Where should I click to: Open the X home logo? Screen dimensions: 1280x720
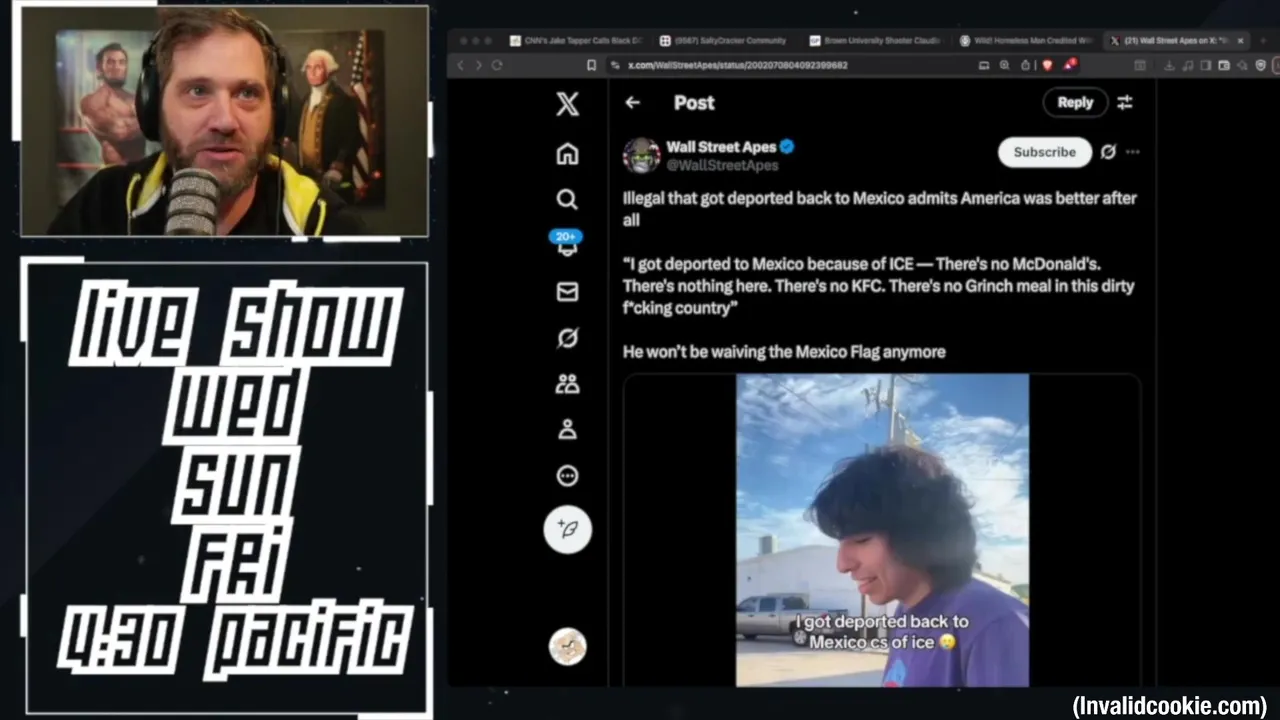[x=567, y=103]
